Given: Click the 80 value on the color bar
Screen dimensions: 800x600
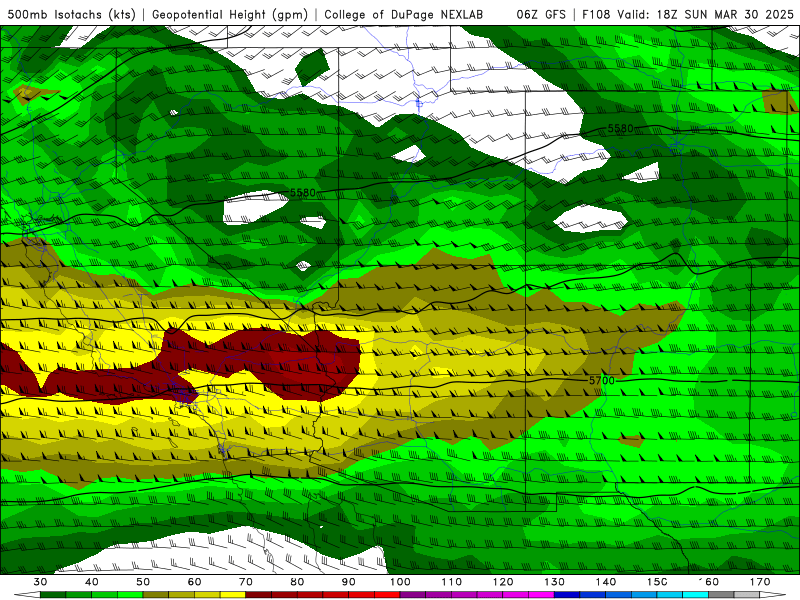Looking at the screenshot, I should pyautogui.click(x=297, y=582).
